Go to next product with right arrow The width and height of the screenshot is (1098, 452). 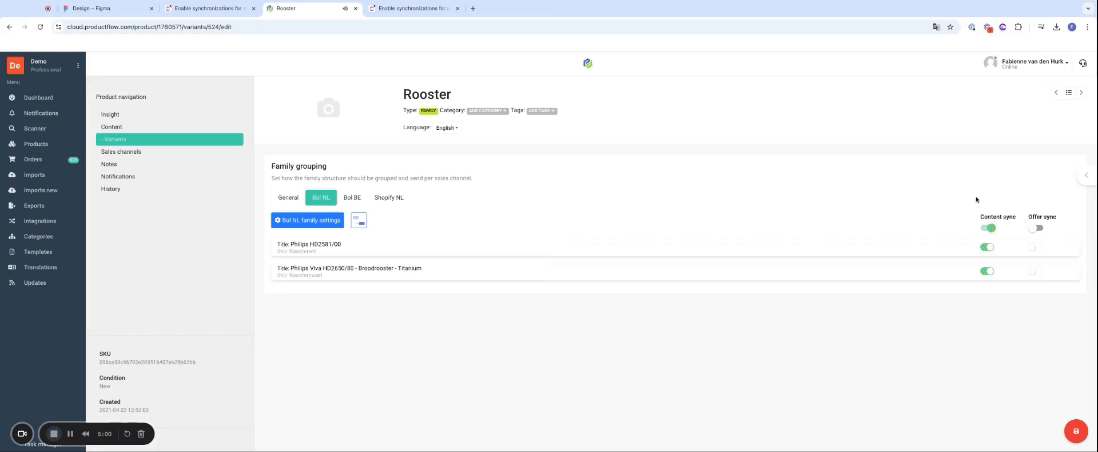1081,93
